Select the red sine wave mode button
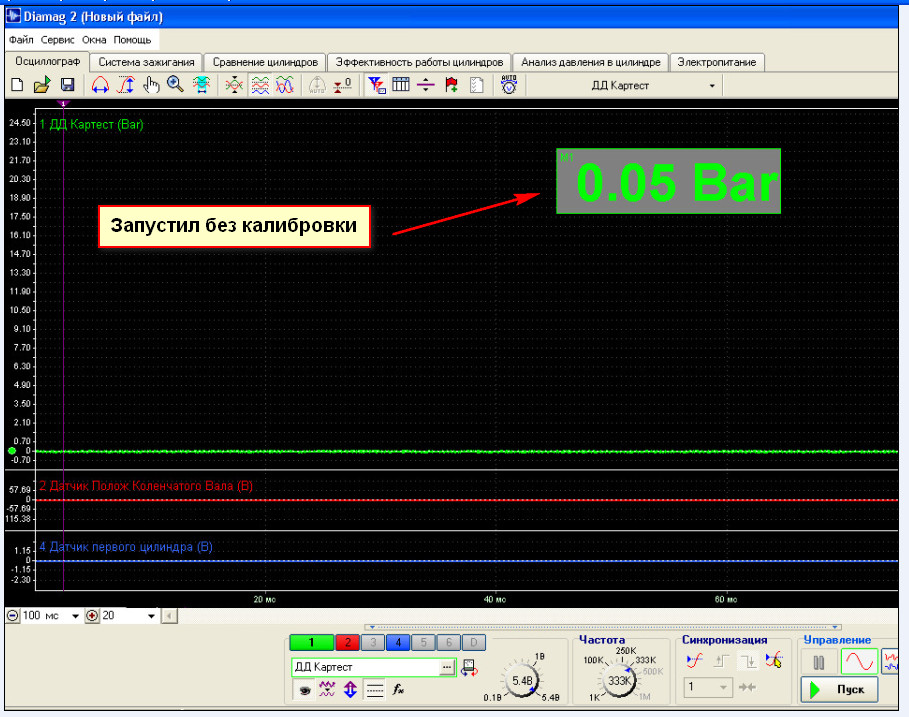This screenshot has width=909, height=717. pyautogui.click(x=859, y=662)
